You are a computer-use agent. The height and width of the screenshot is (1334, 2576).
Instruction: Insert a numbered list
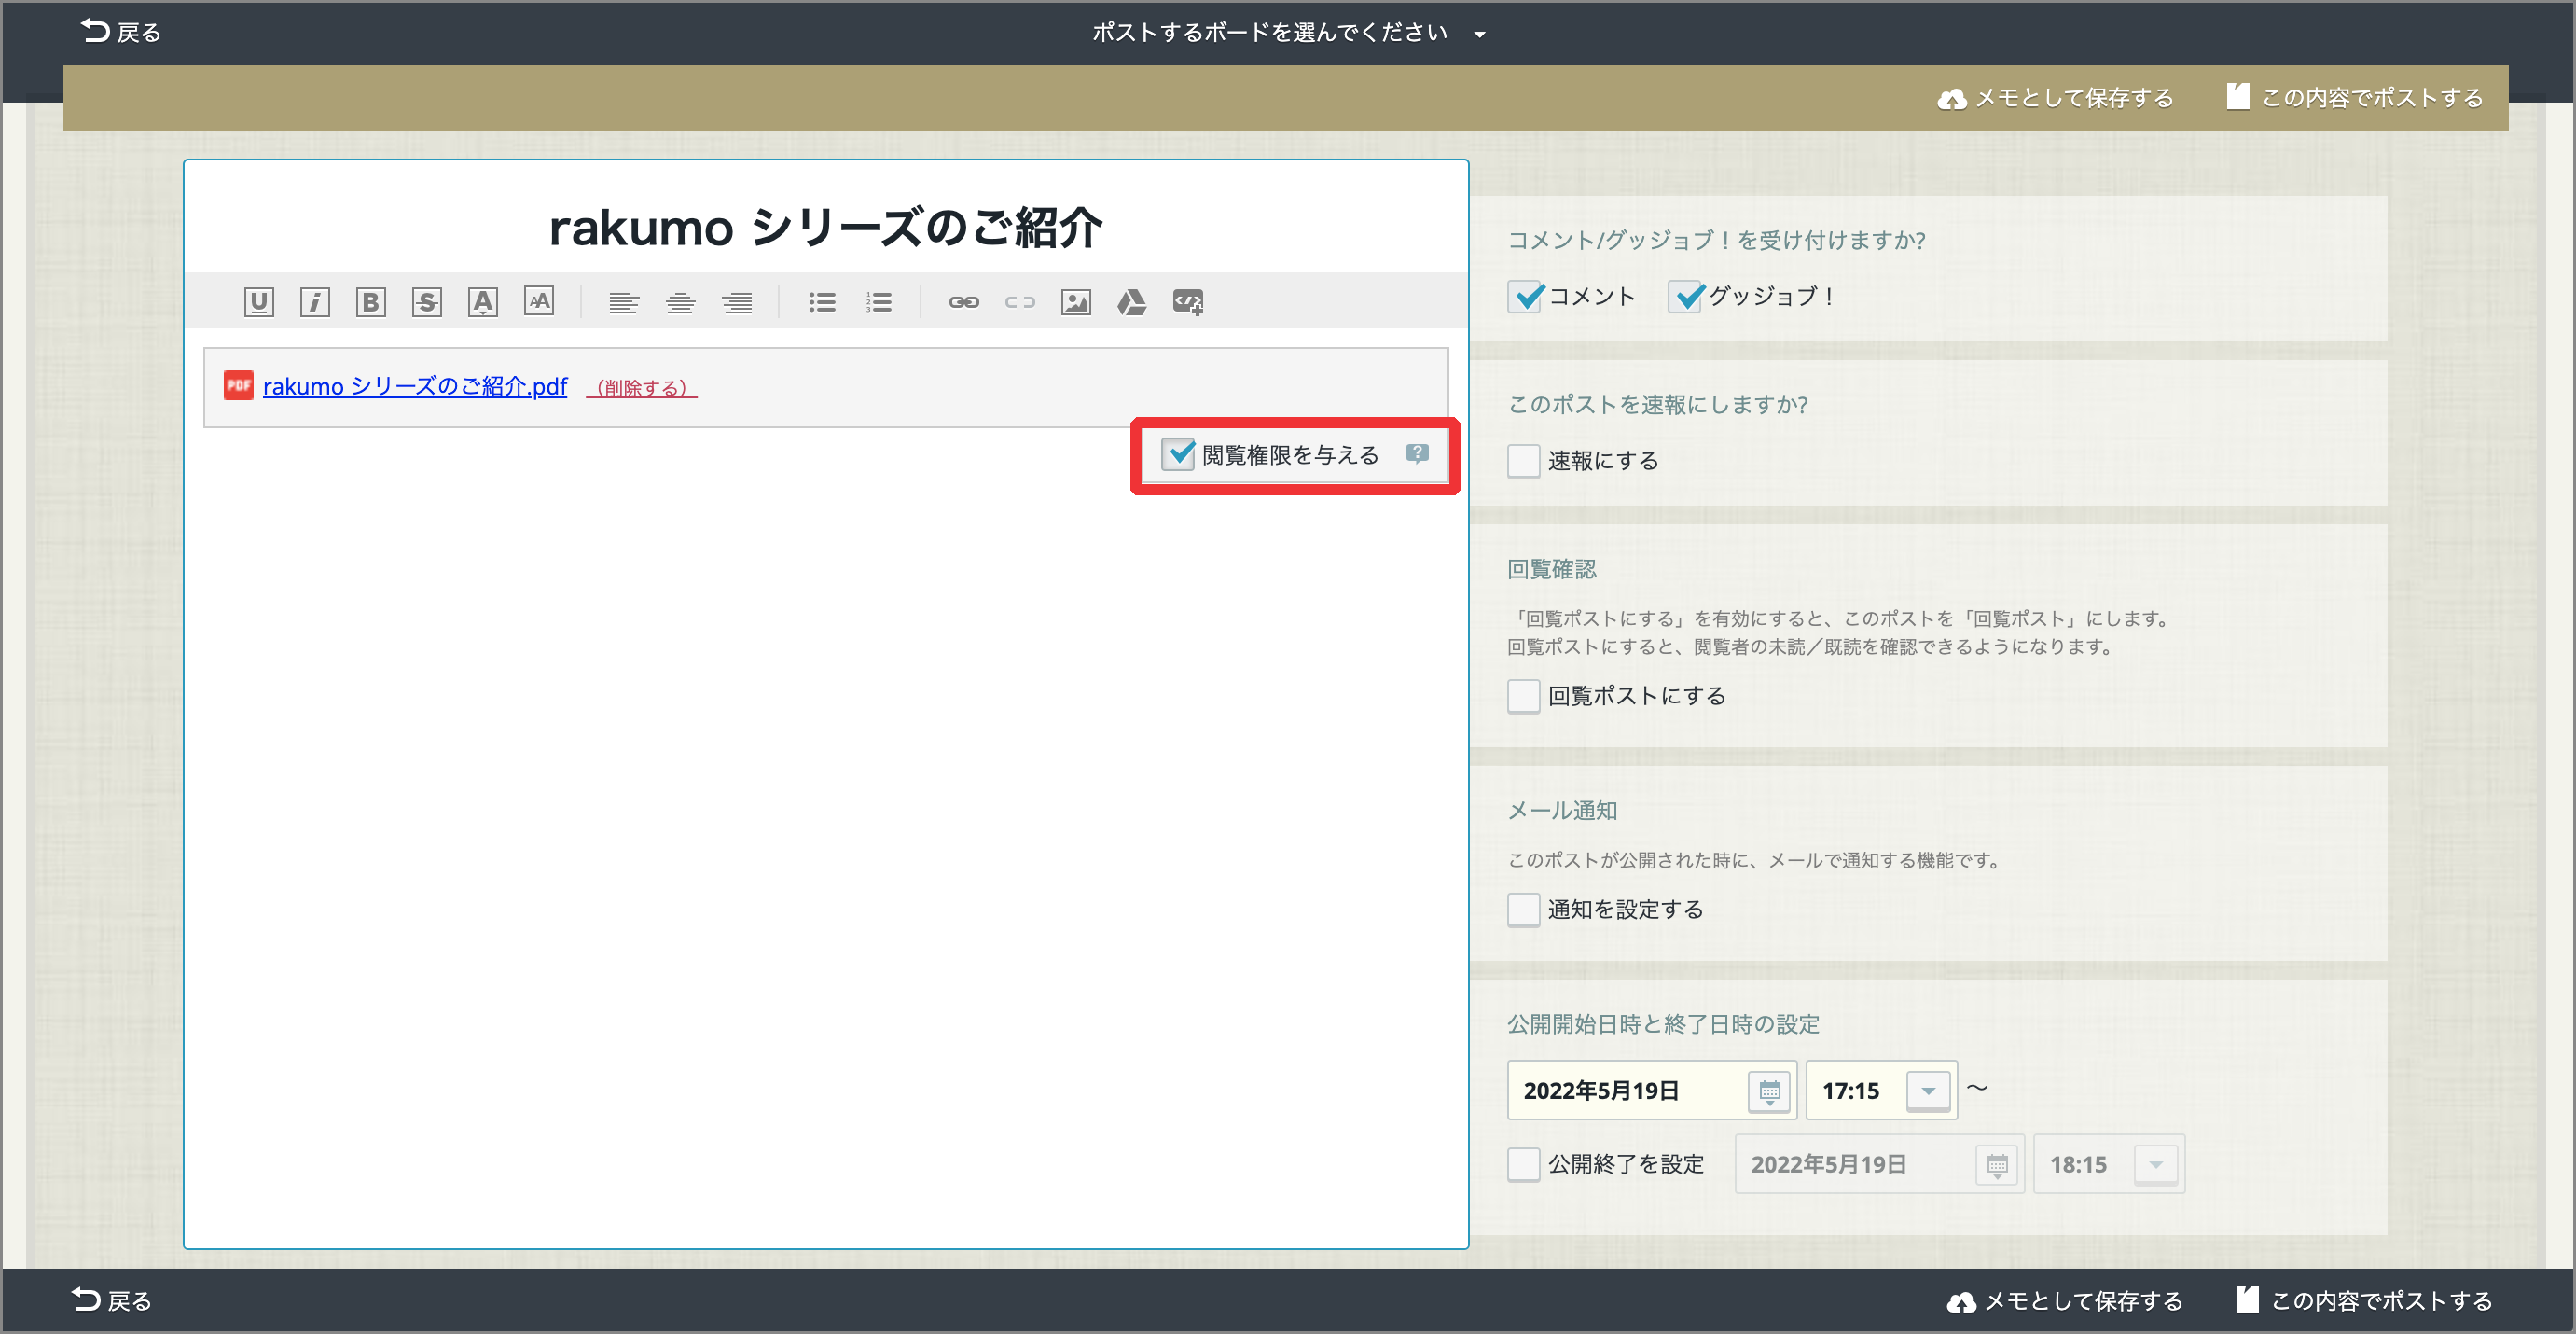point(878,302)
